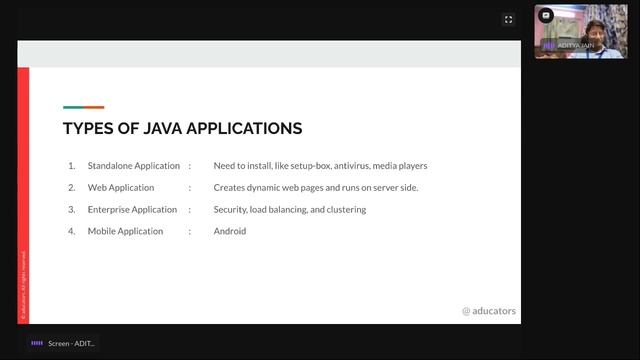Open the Screen - ADIT... share tab
Screen dimensions: 640x360
(x=62, y=343)
